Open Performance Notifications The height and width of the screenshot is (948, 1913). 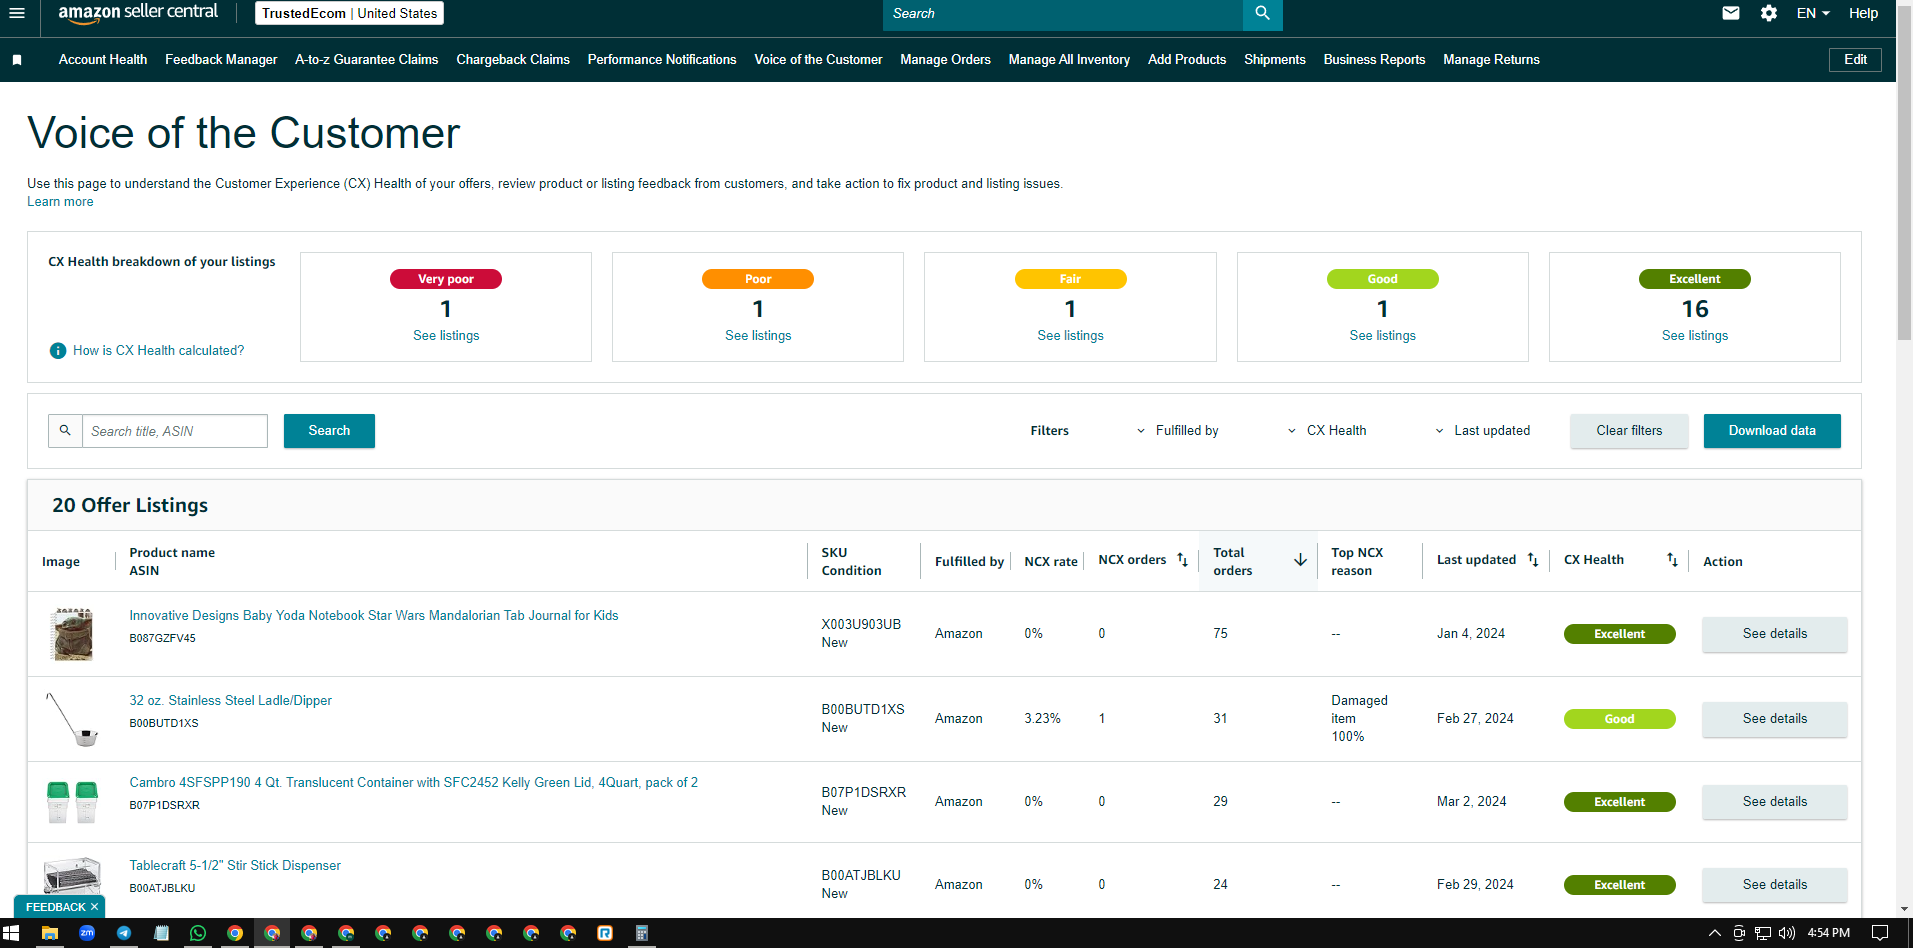tap(662, 60)
